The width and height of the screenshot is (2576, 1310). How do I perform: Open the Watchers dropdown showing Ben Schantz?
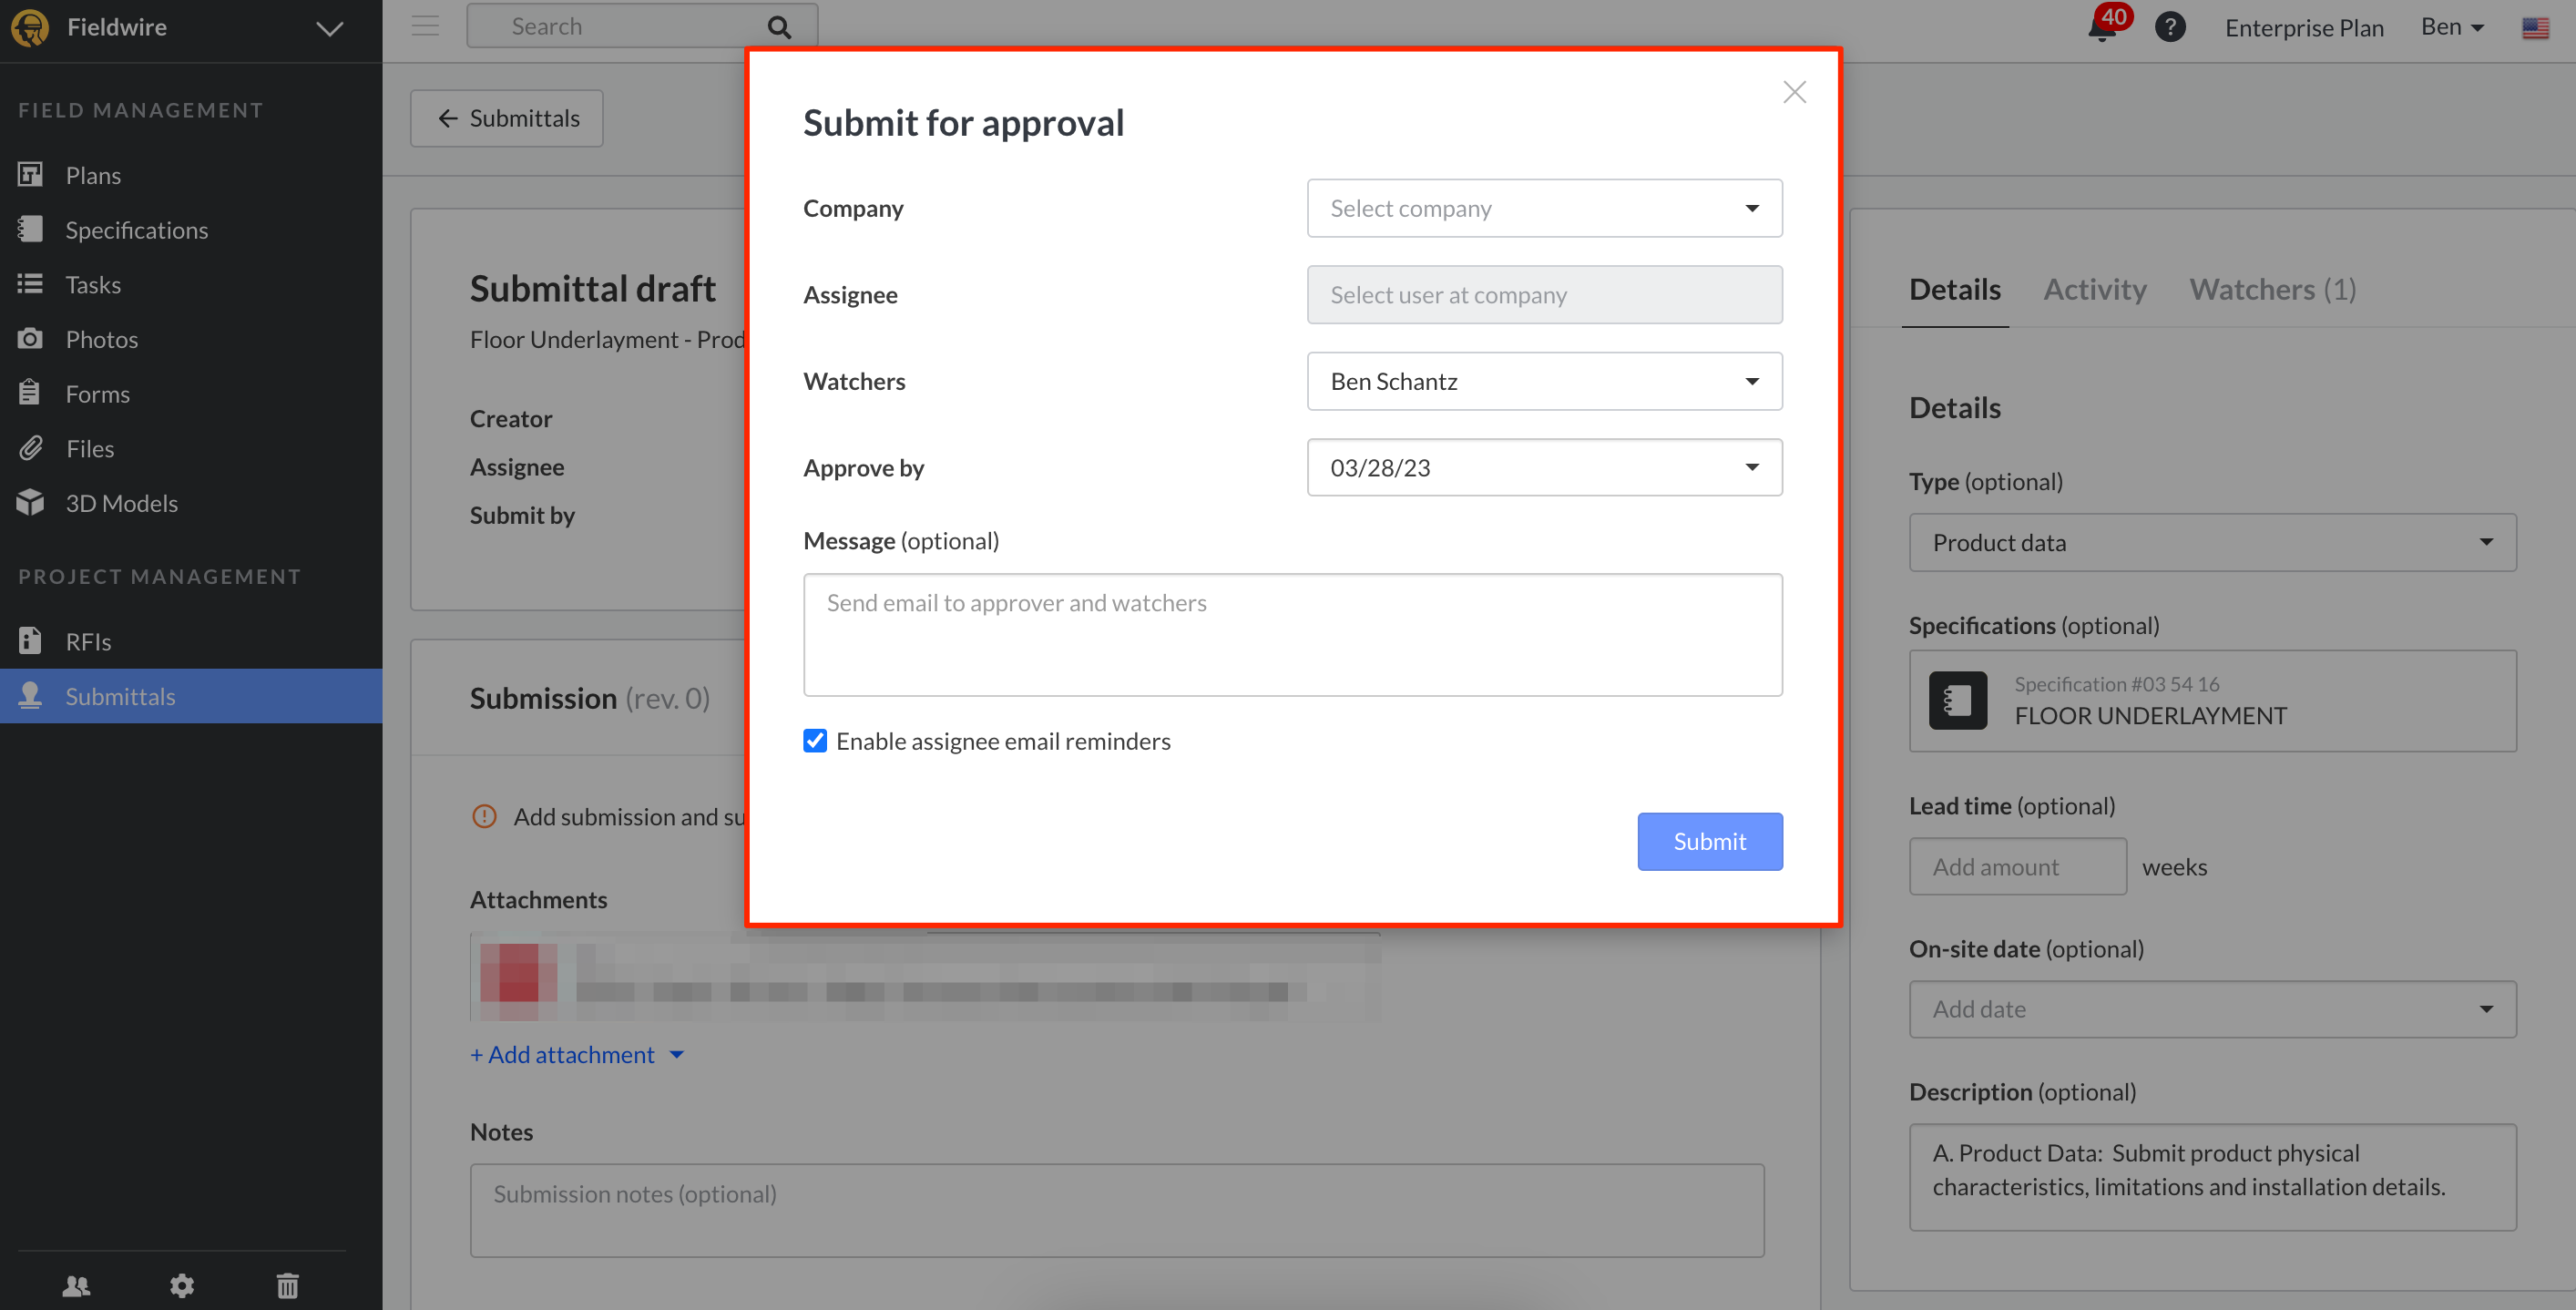[1543, 381]
